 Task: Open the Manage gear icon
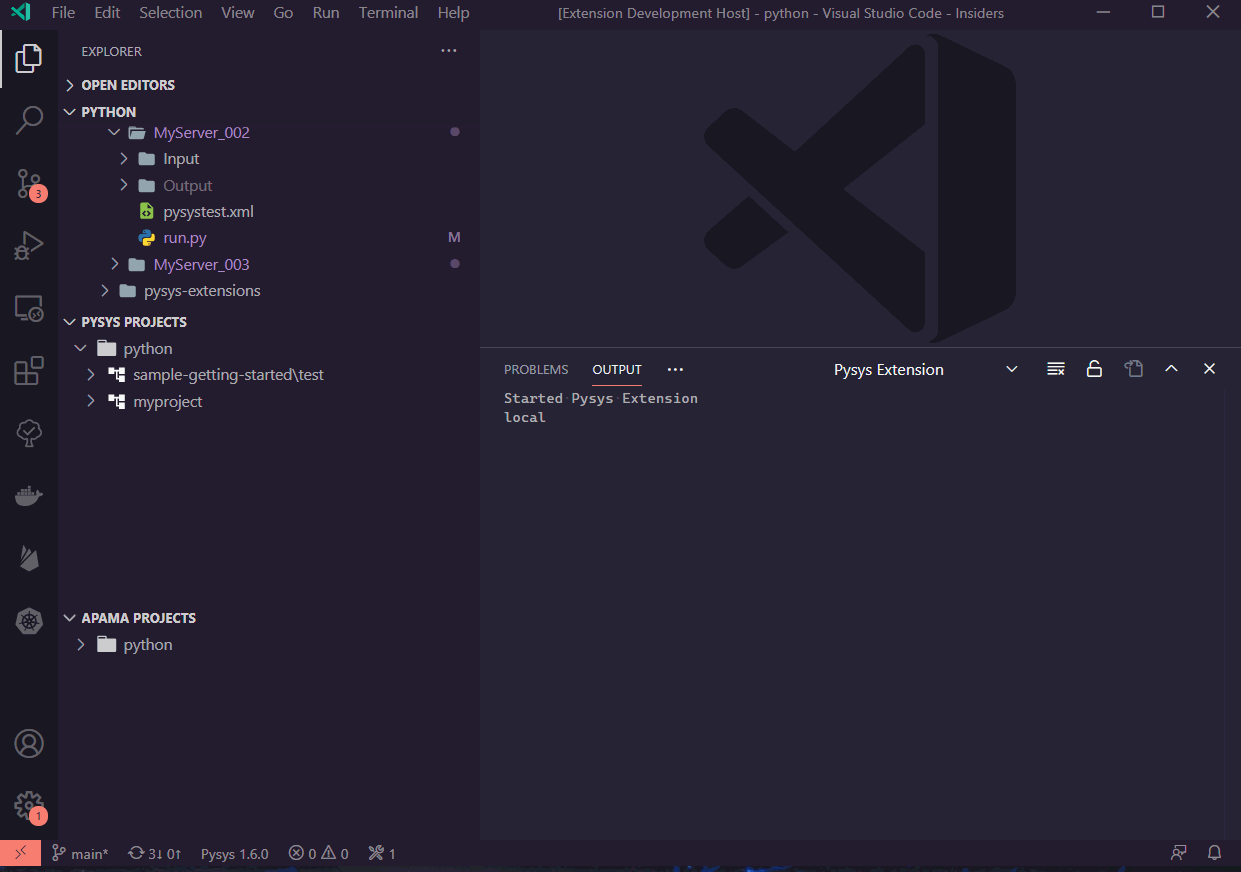pyautogui.click(x=29, y=806)
